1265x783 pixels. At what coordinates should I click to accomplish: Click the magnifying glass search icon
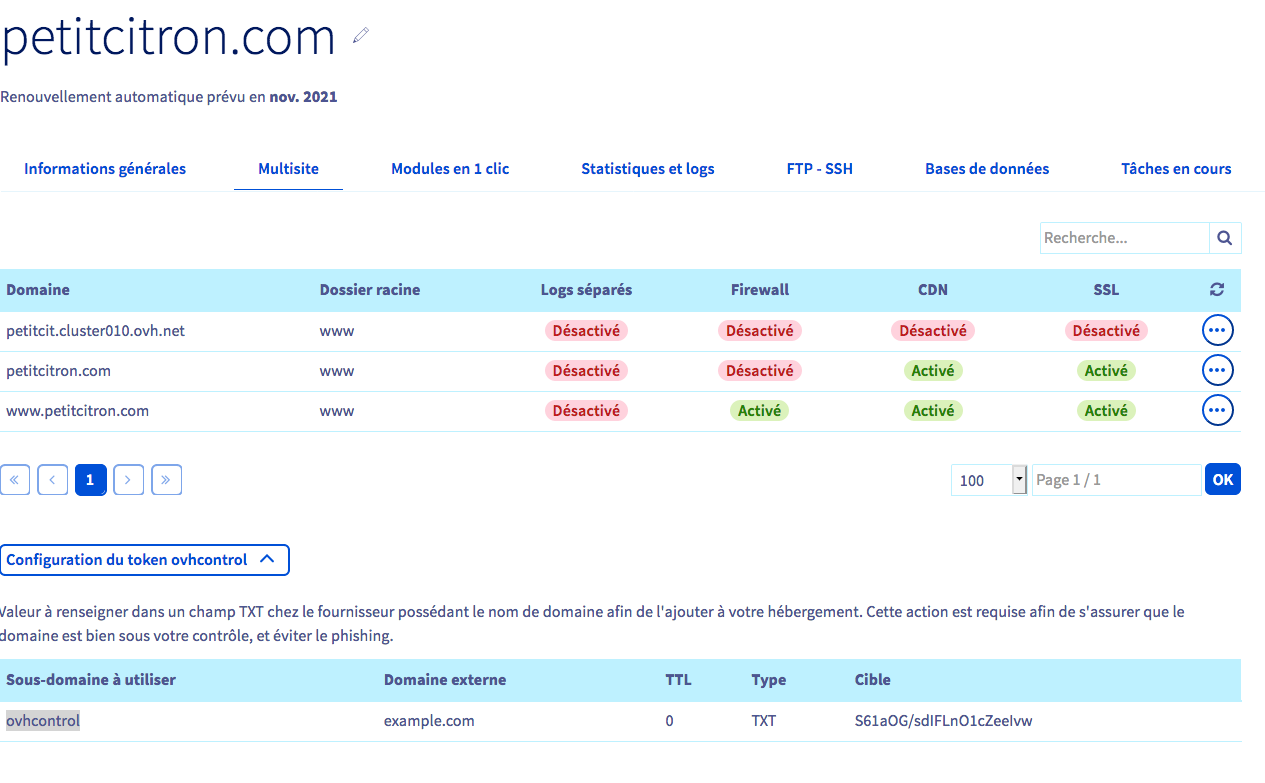click(1225, 238)
